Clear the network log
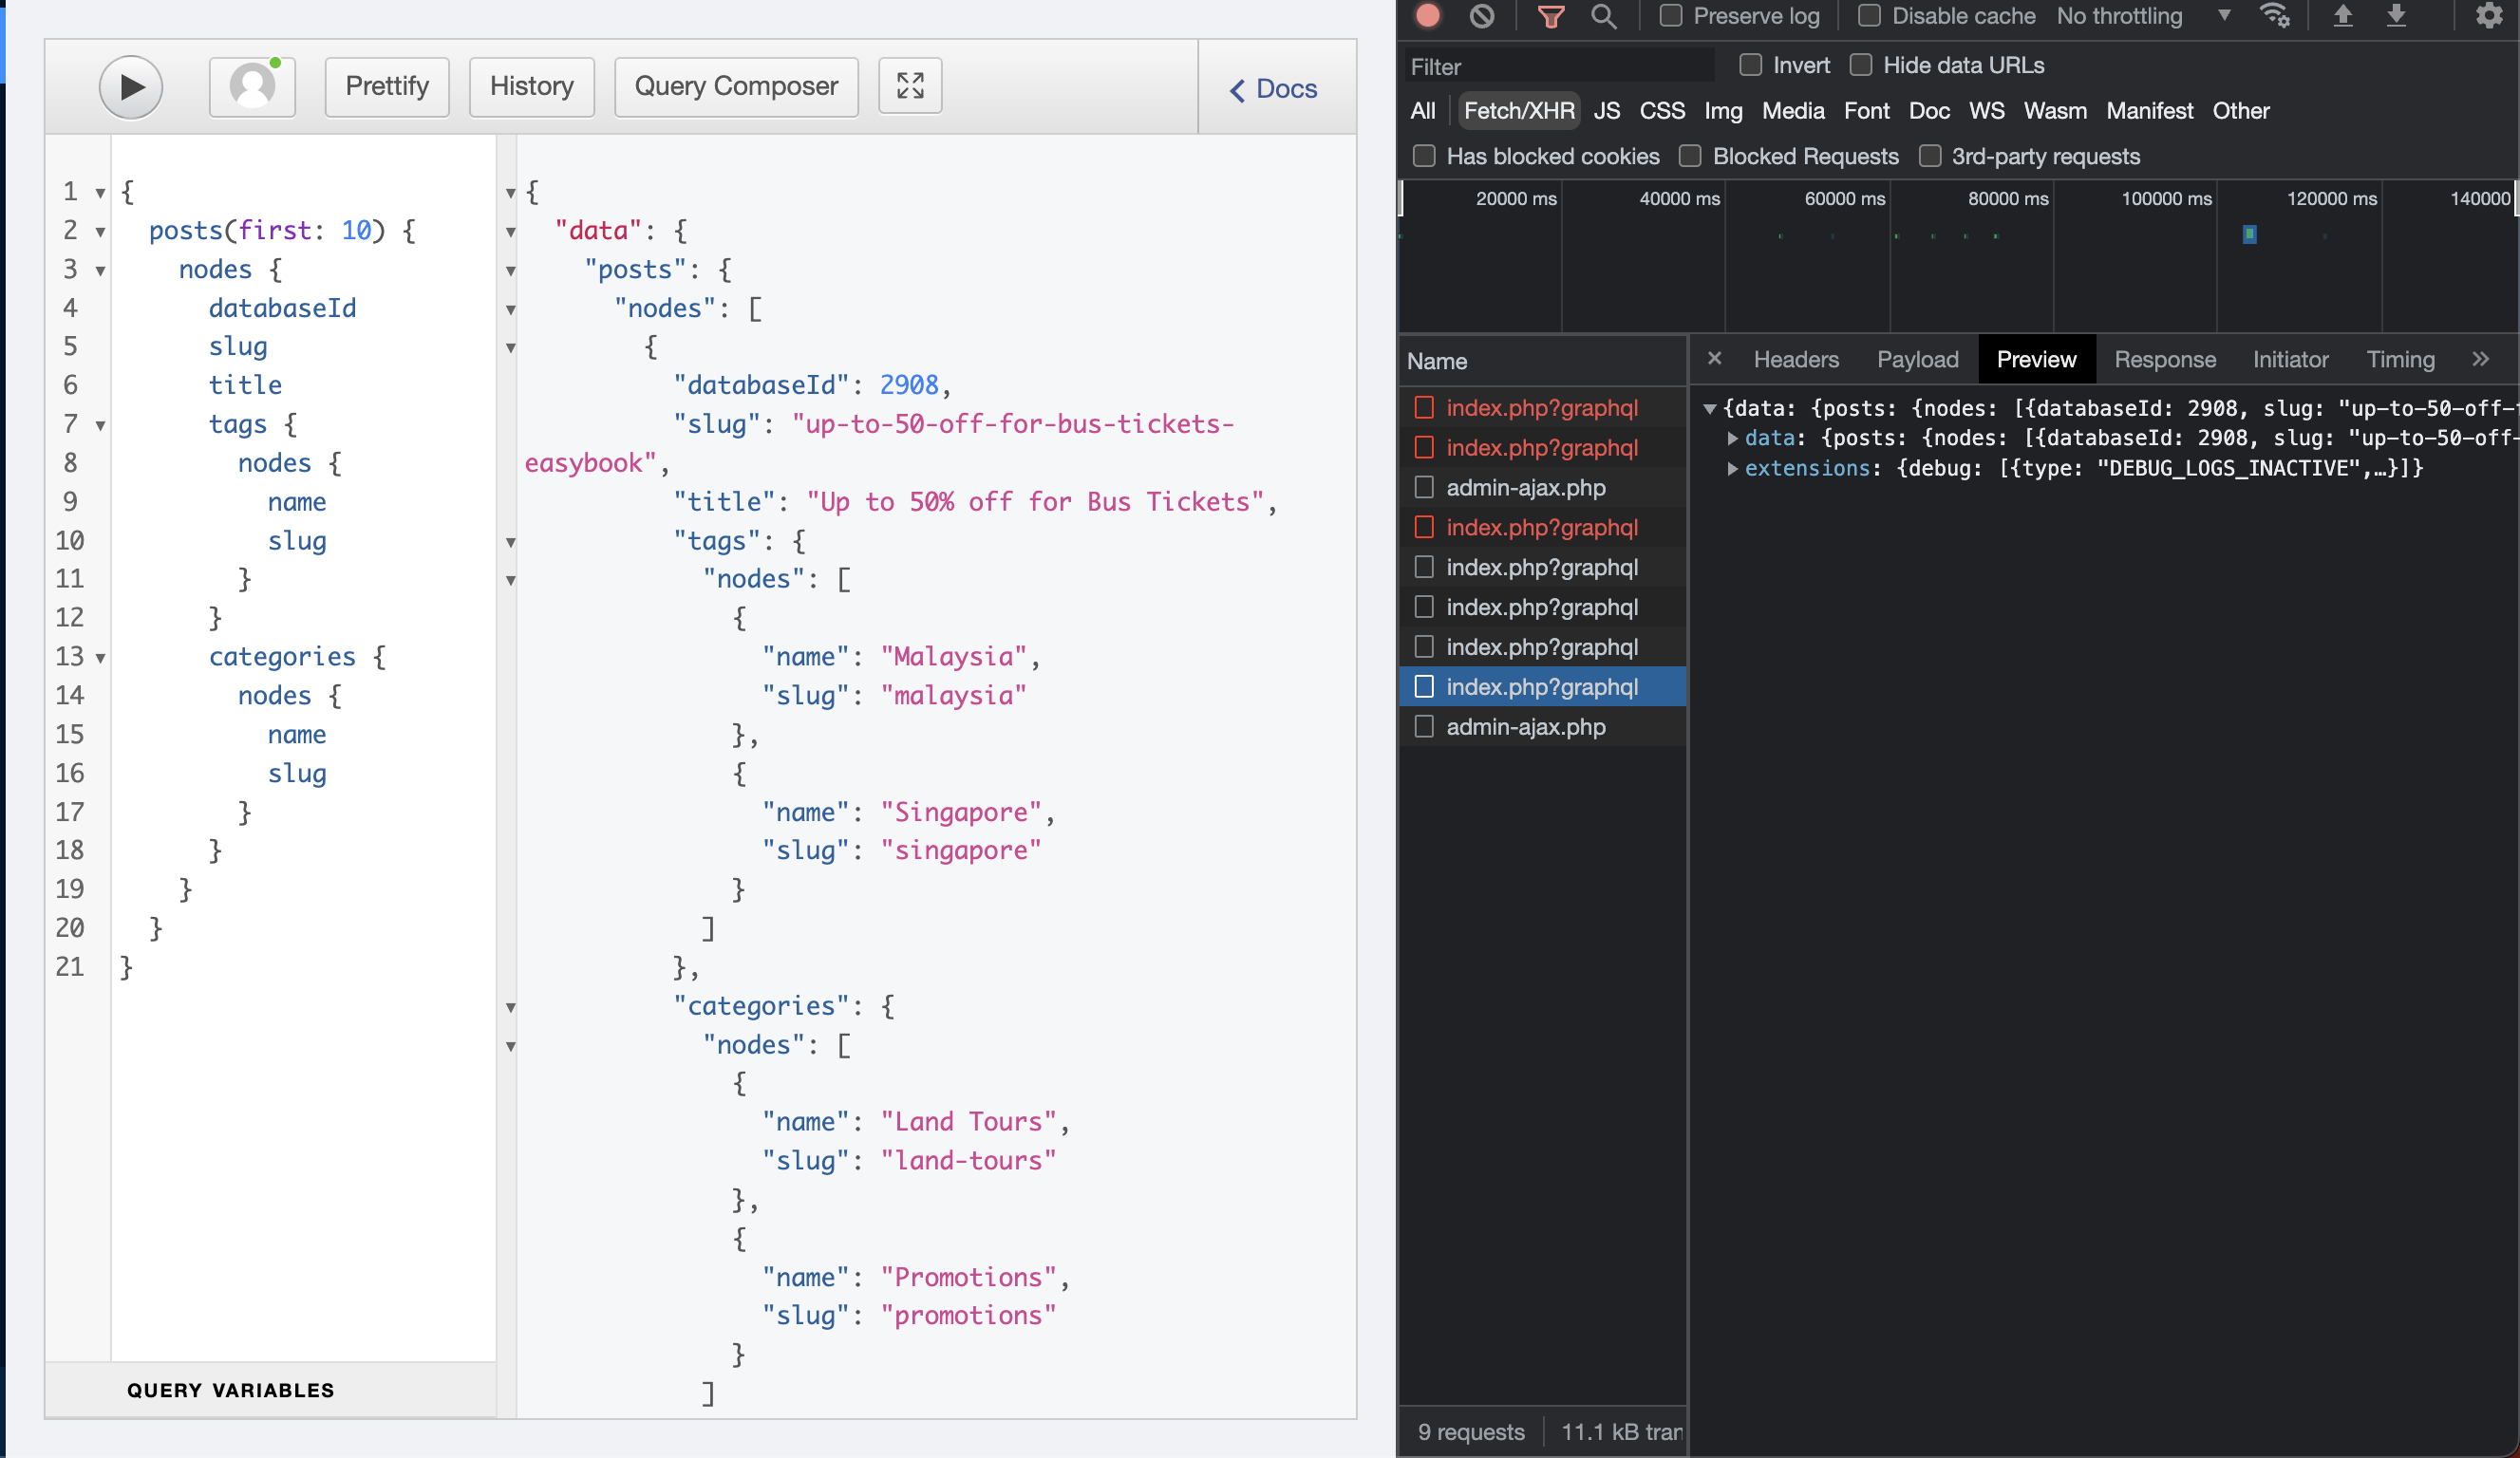2520x1458 pixels. (x=1482, y=16)
